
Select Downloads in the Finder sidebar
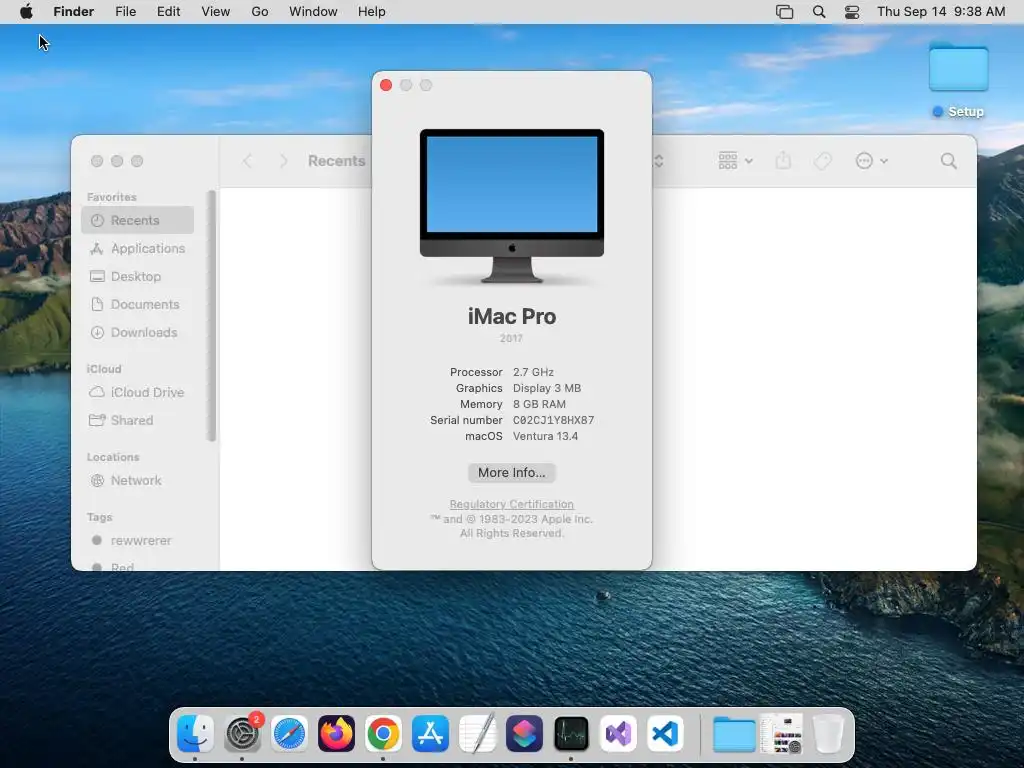point(137,332)
